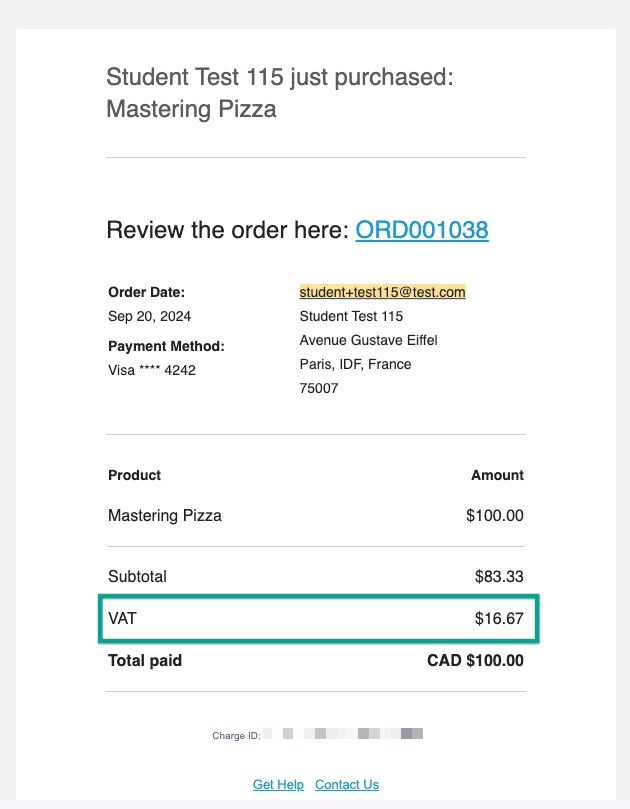The width and height of the screenshot is (630, 809).
Task: Click the VAT amount $16.67
Action: pyautogui.click(x=499, y=619)
